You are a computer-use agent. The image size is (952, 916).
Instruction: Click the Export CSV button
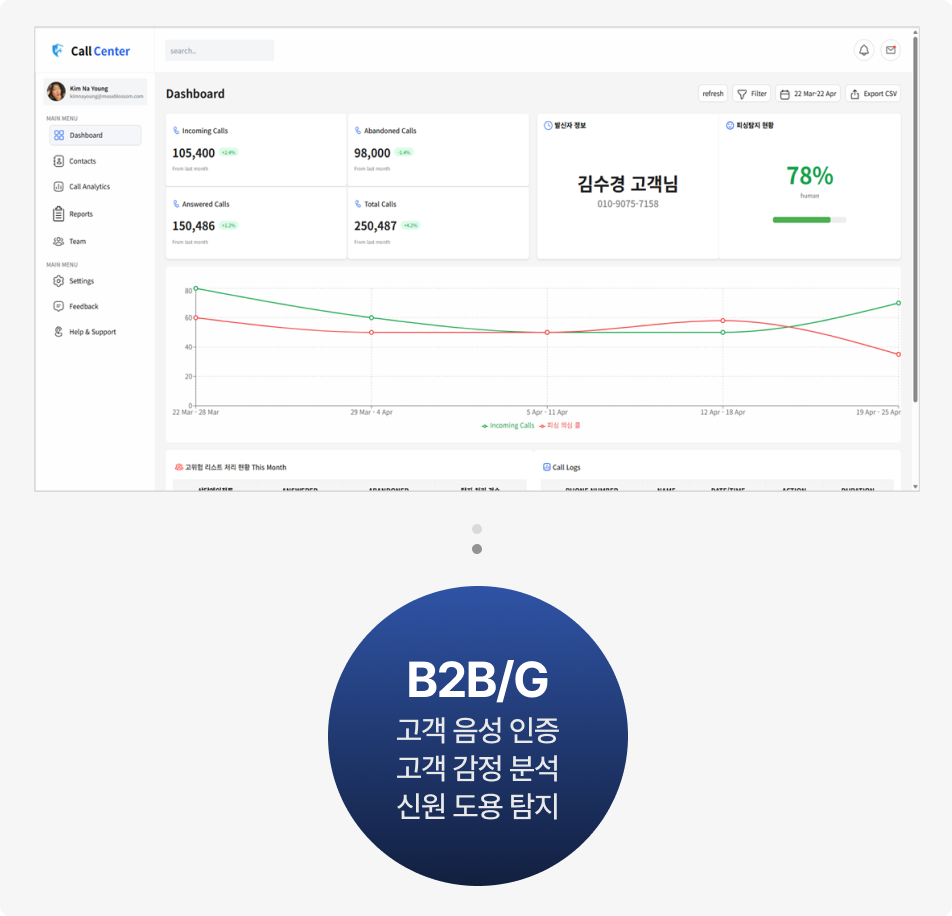(873, 94)
